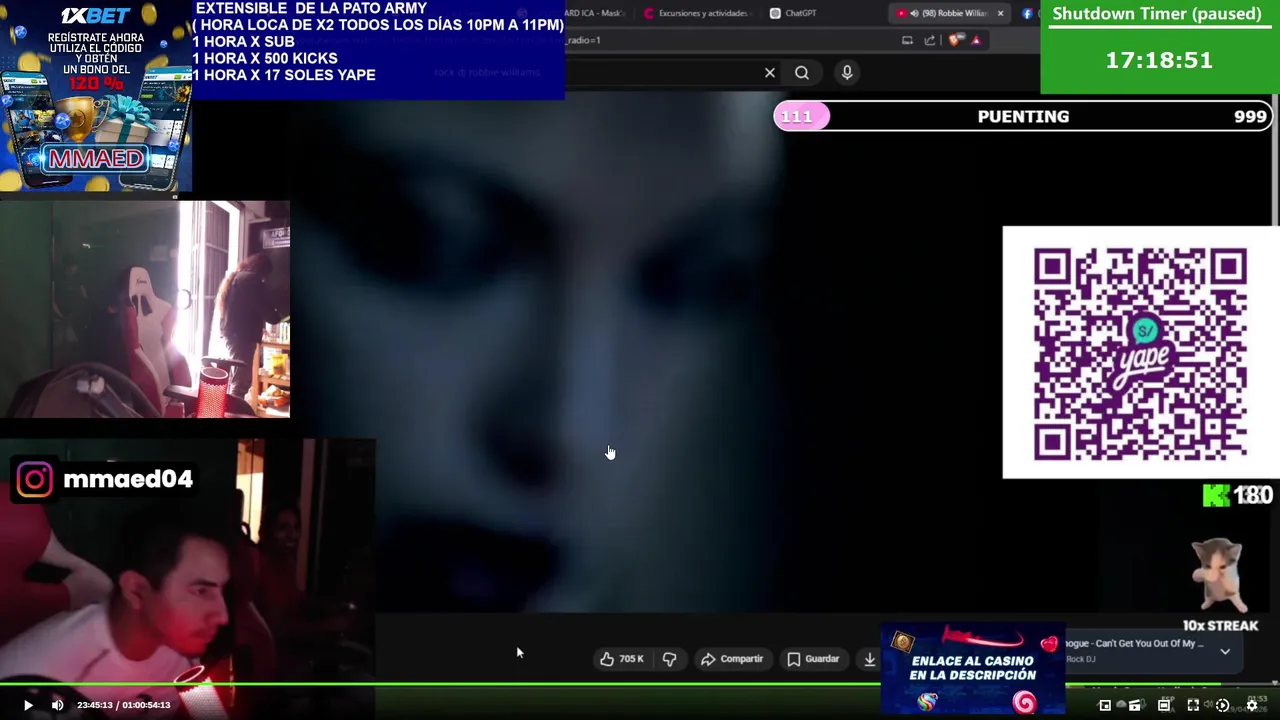Click the Kick logo counter 180

(x=1238, y=495)
